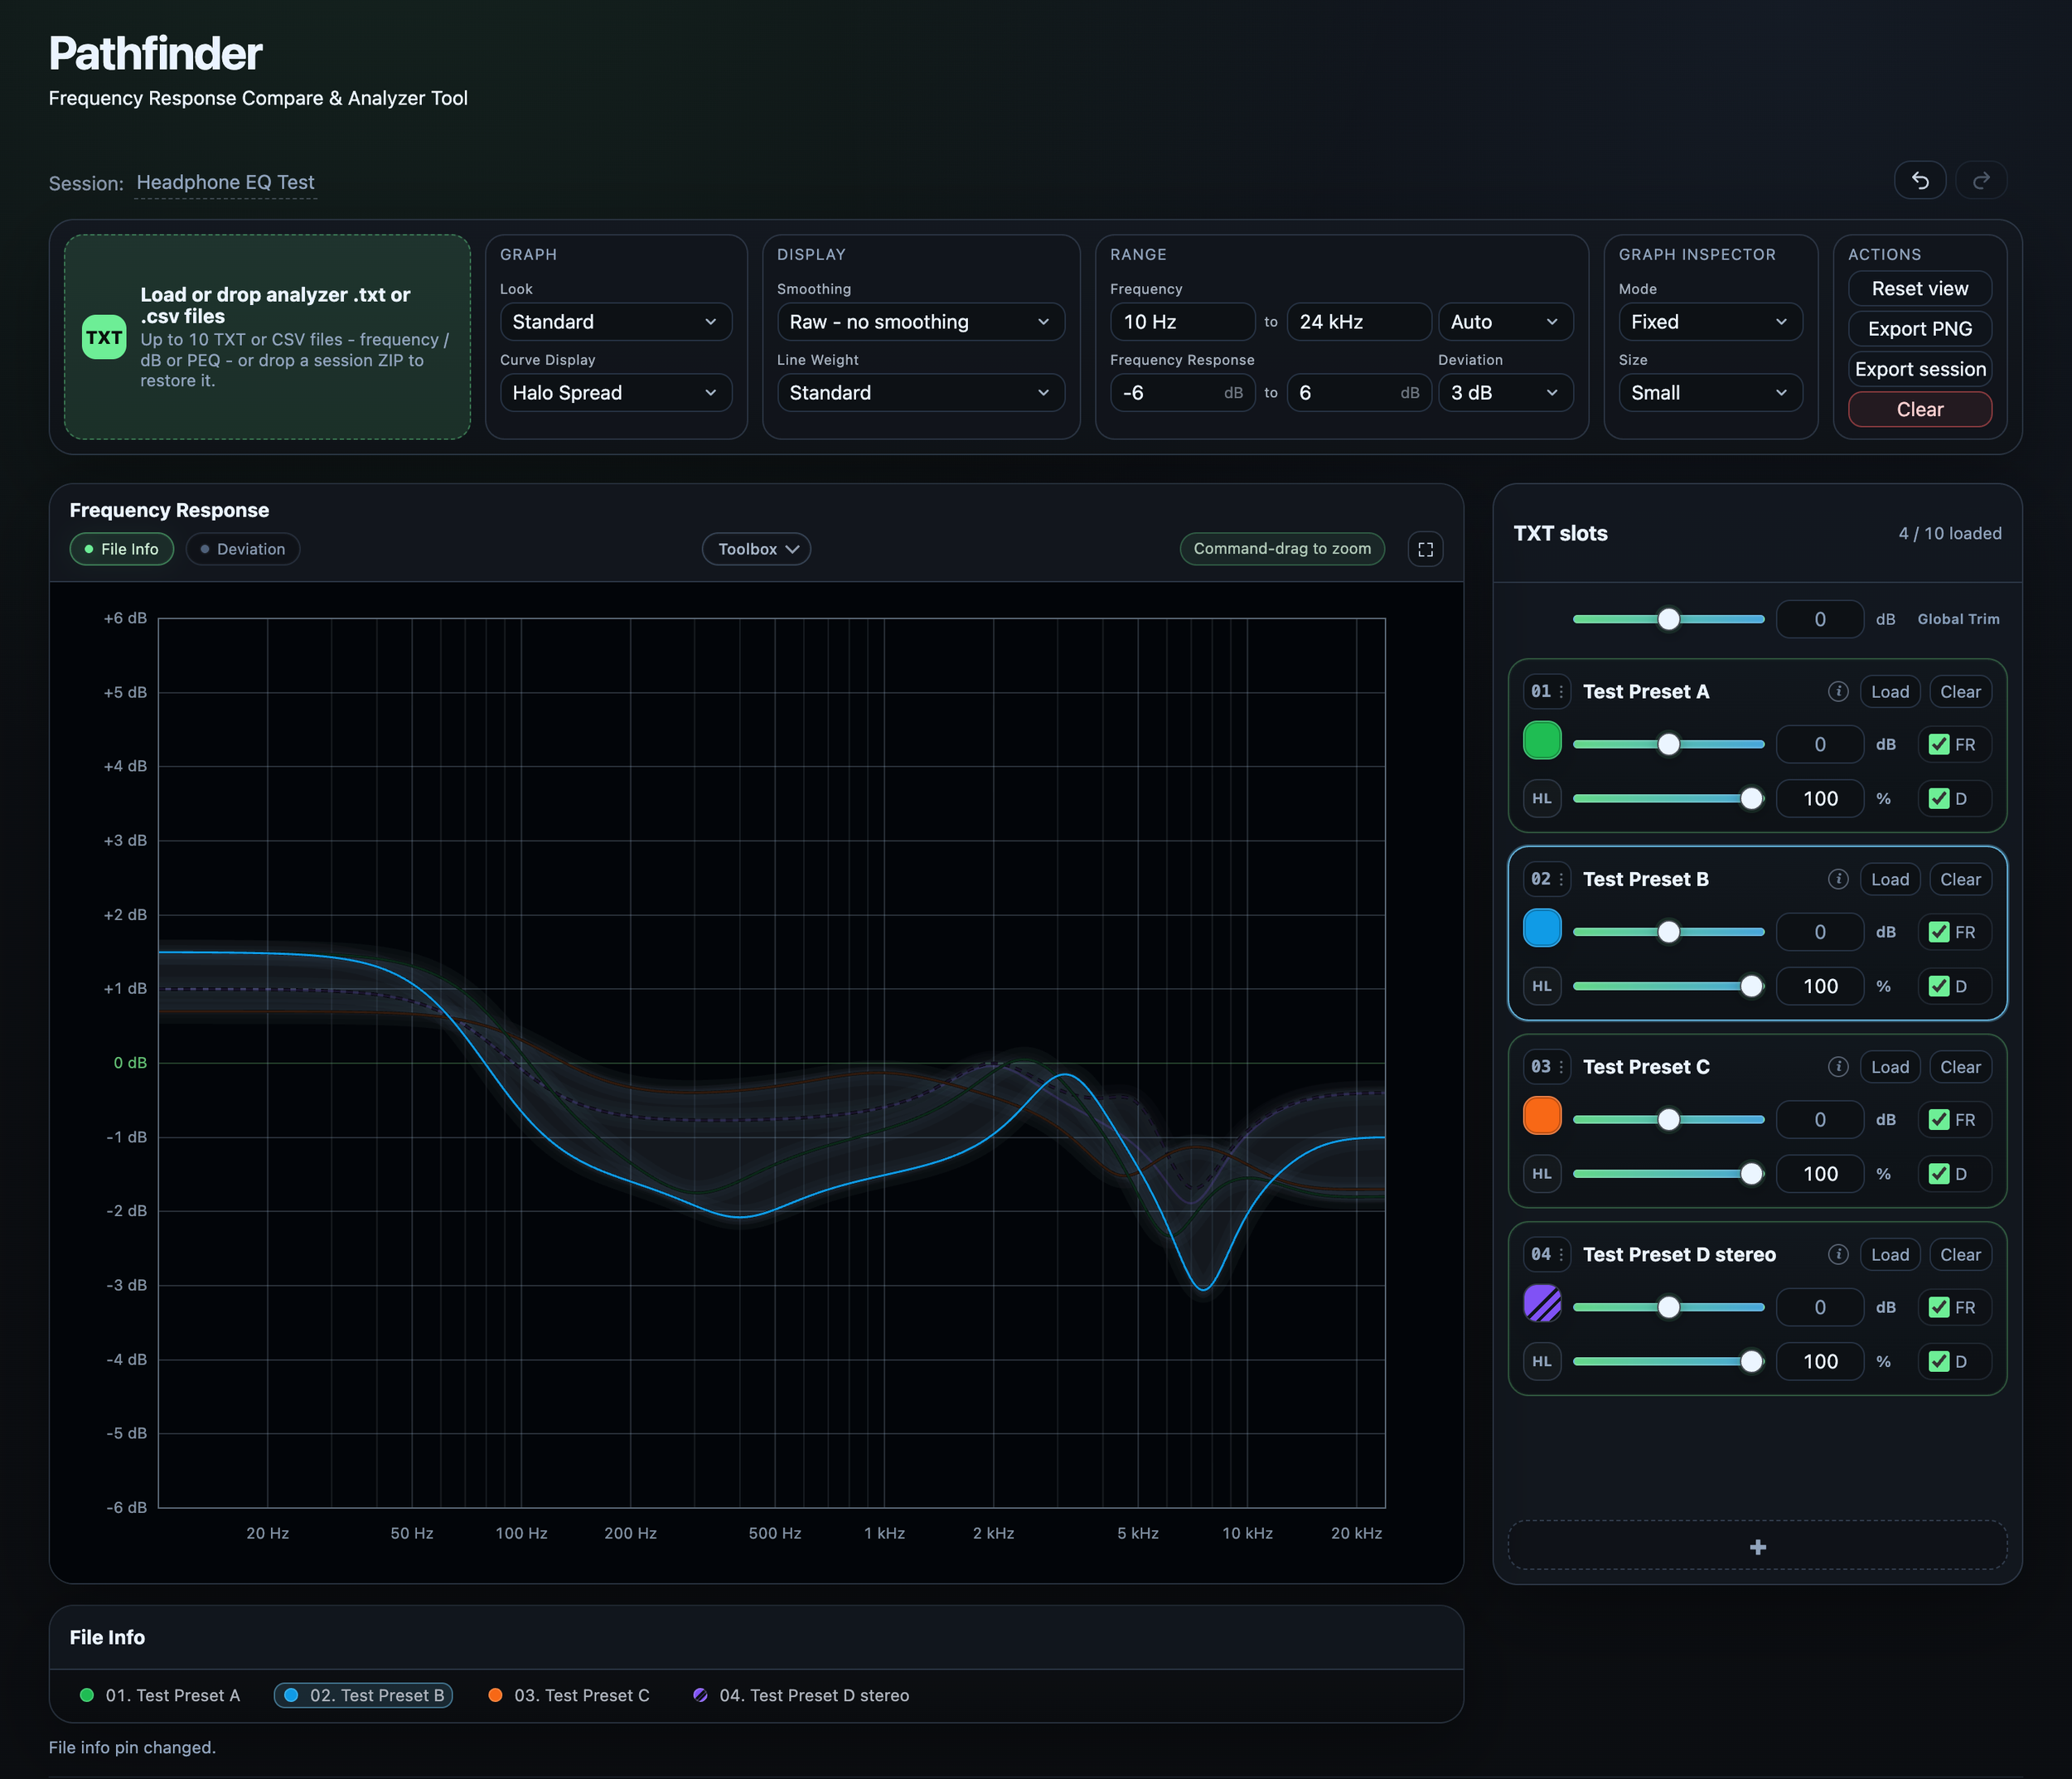The height and width of the screenshot is (1779, 2072).
Task: Select 03. Test Preset C in File Info
Action: coord(569,1695)
